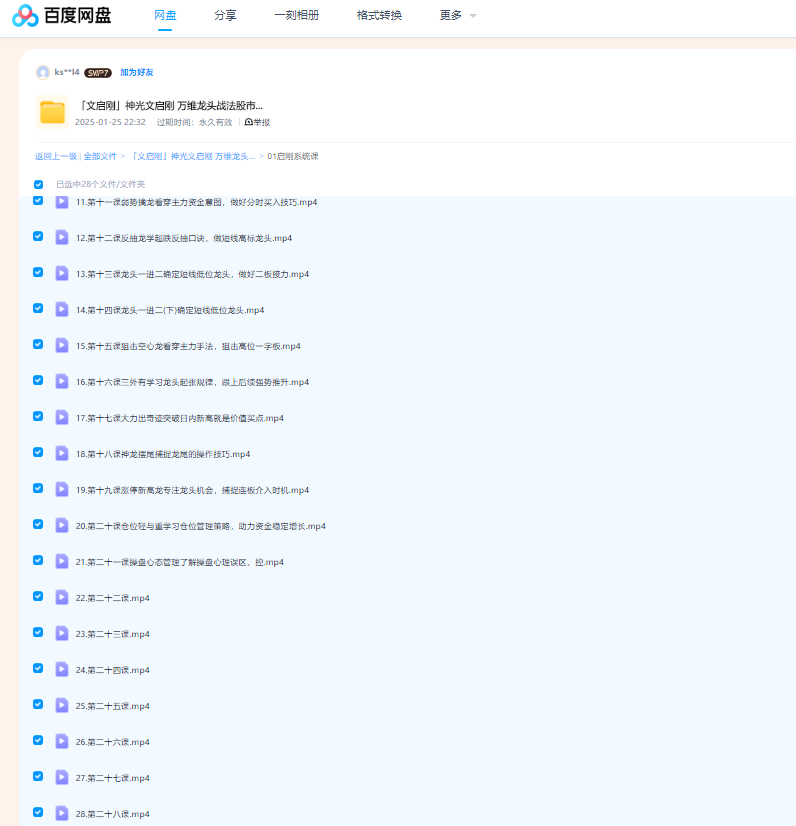Toggle the select-all checkbox (已选中28个文件)

38,184
